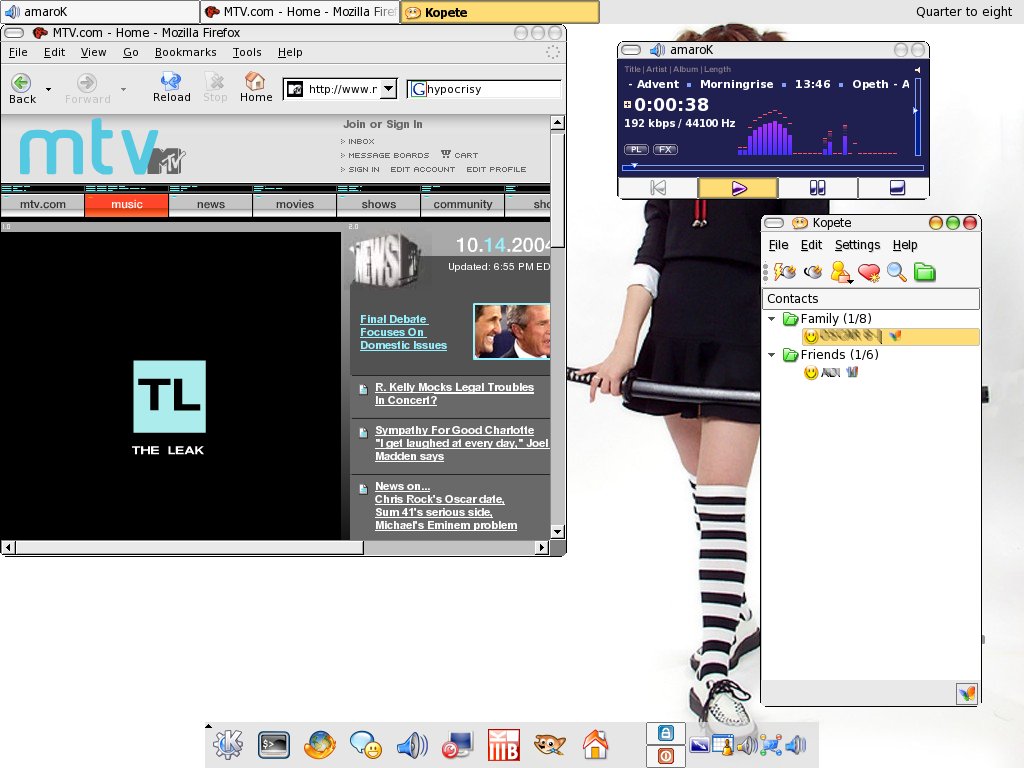Click the protocol status icon at Kopete's bottom

tap(967, 693)
